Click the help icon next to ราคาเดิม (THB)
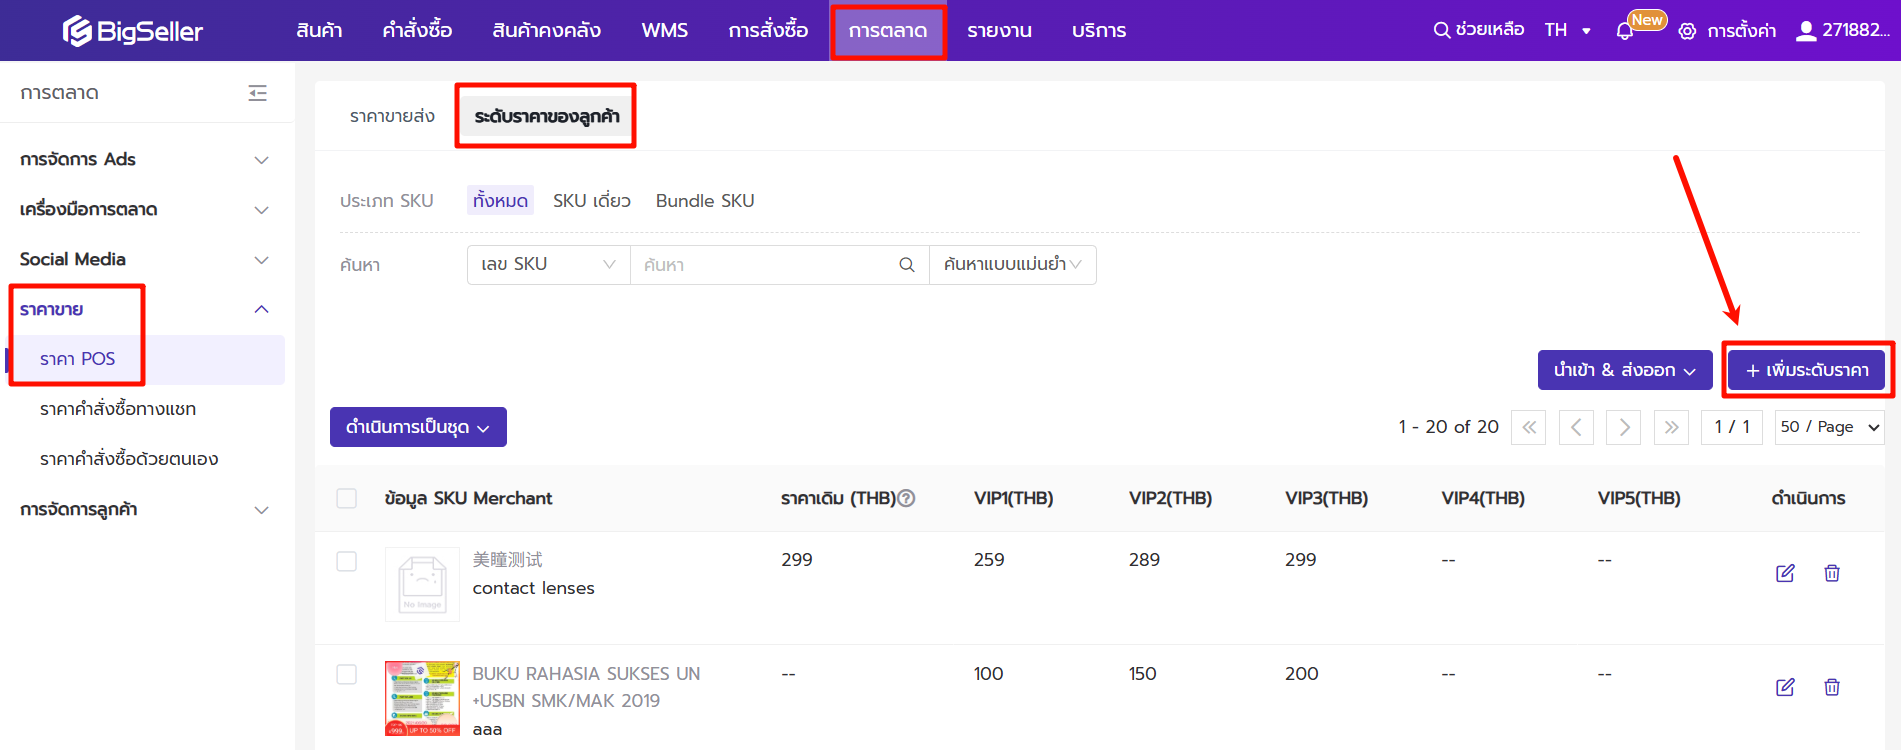This screenshot has width=1901, height=750. pyautogui.click(x=906, y=498)
